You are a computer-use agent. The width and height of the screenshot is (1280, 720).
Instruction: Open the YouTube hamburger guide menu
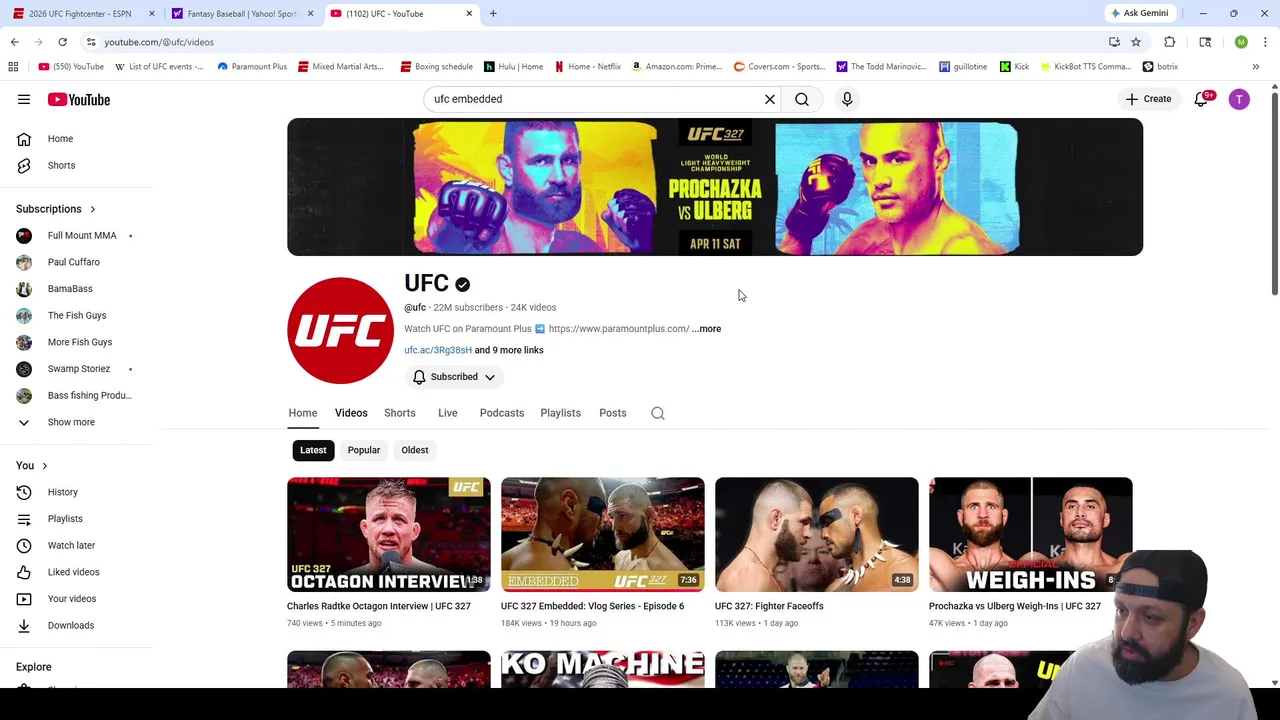pos(24,99)
